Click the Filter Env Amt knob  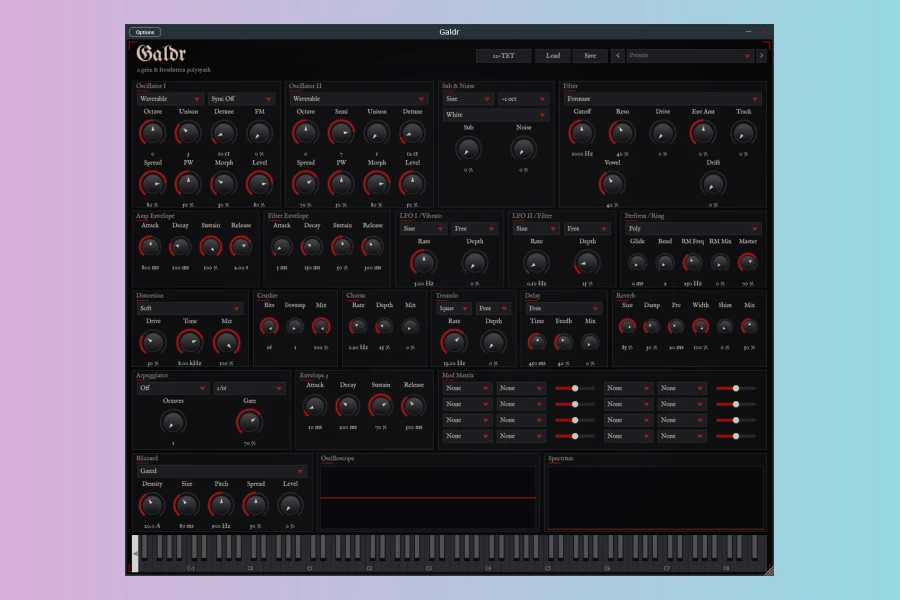703,133
